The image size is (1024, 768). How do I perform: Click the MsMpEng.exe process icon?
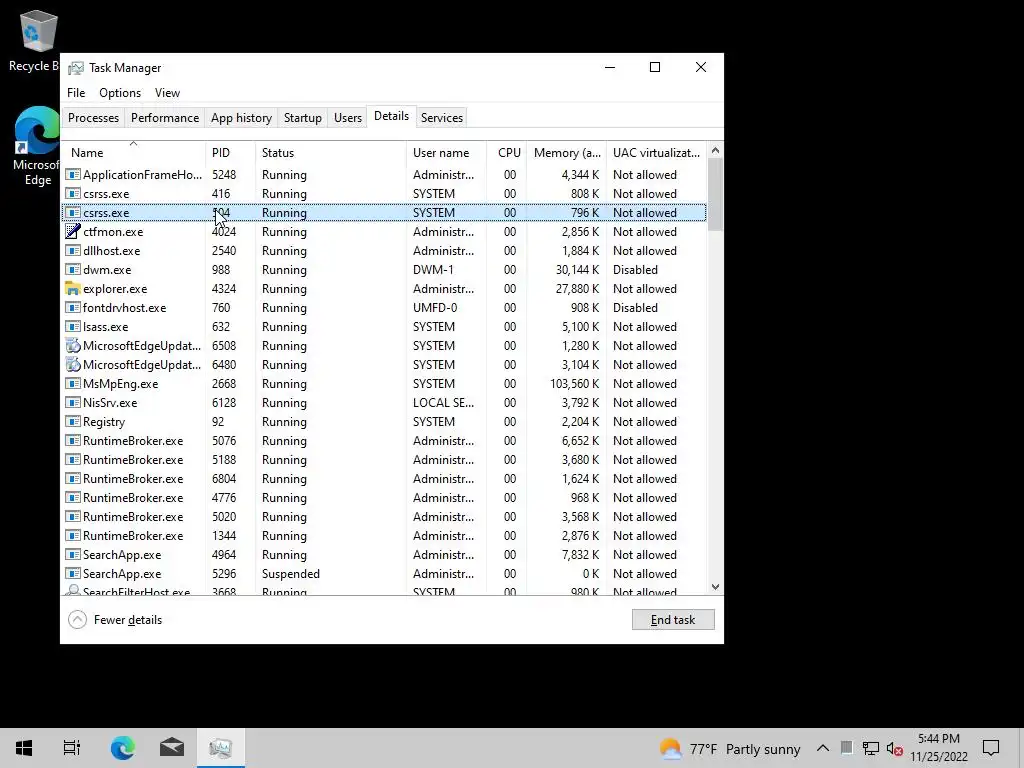tap(73, 383)
